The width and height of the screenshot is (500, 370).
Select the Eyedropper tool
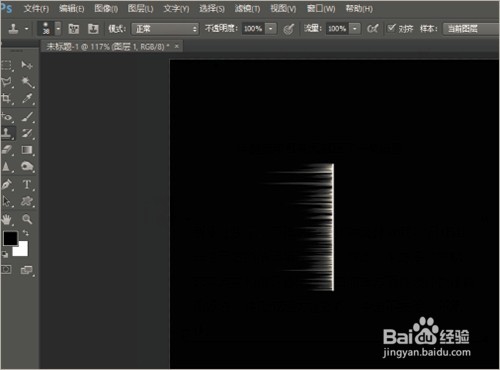point(27,99)
